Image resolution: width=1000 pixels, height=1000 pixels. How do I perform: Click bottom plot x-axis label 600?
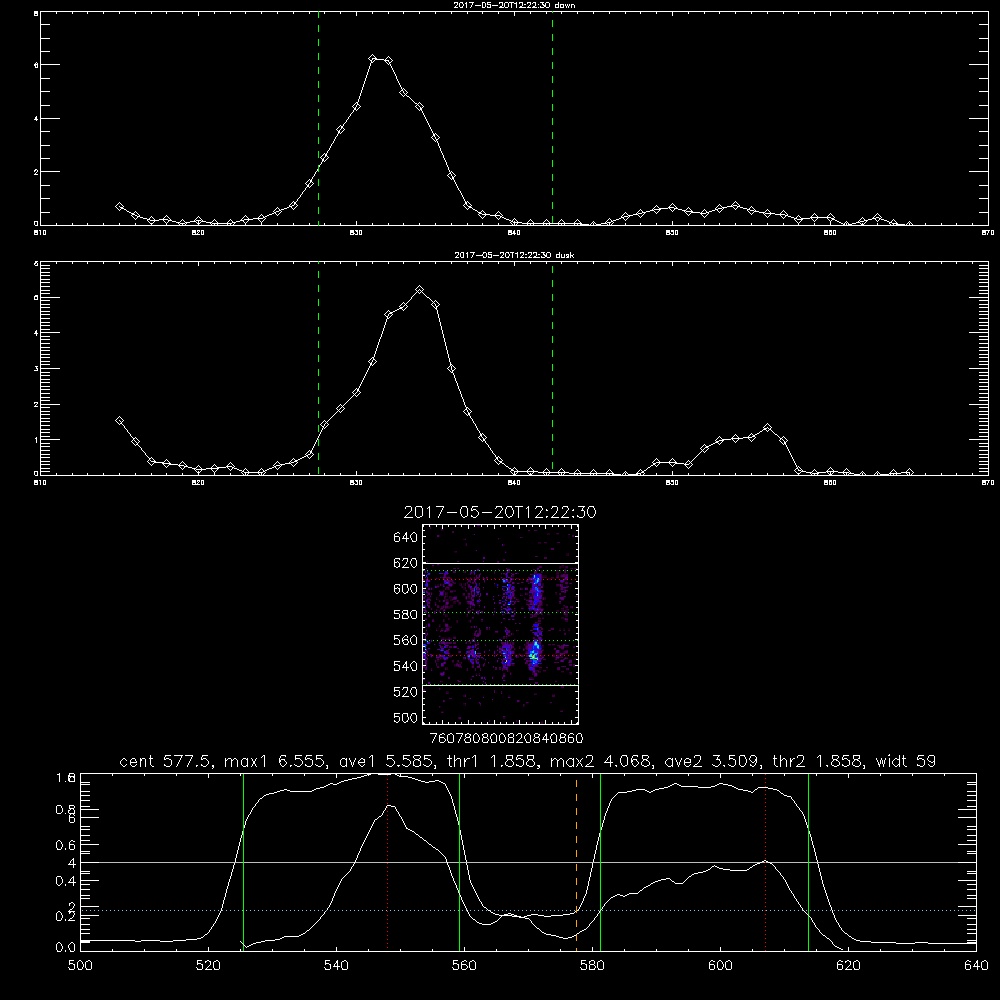point(721,966)
